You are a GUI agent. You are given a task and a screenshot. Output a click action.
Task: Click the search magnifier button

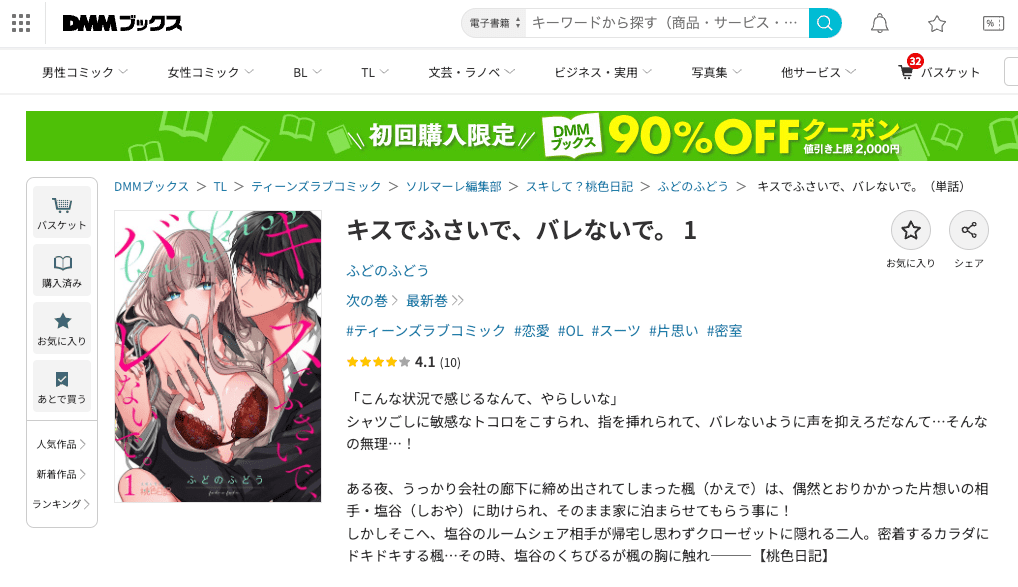click(x=825, y=23)
